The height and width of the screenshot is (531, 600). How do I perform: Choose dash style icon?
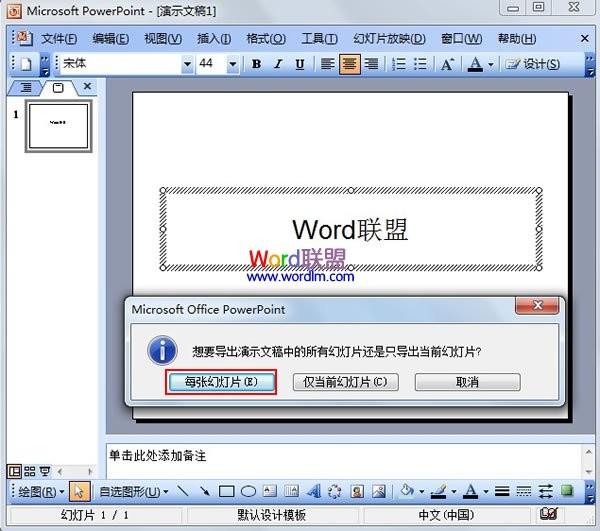tap(523, 492)
